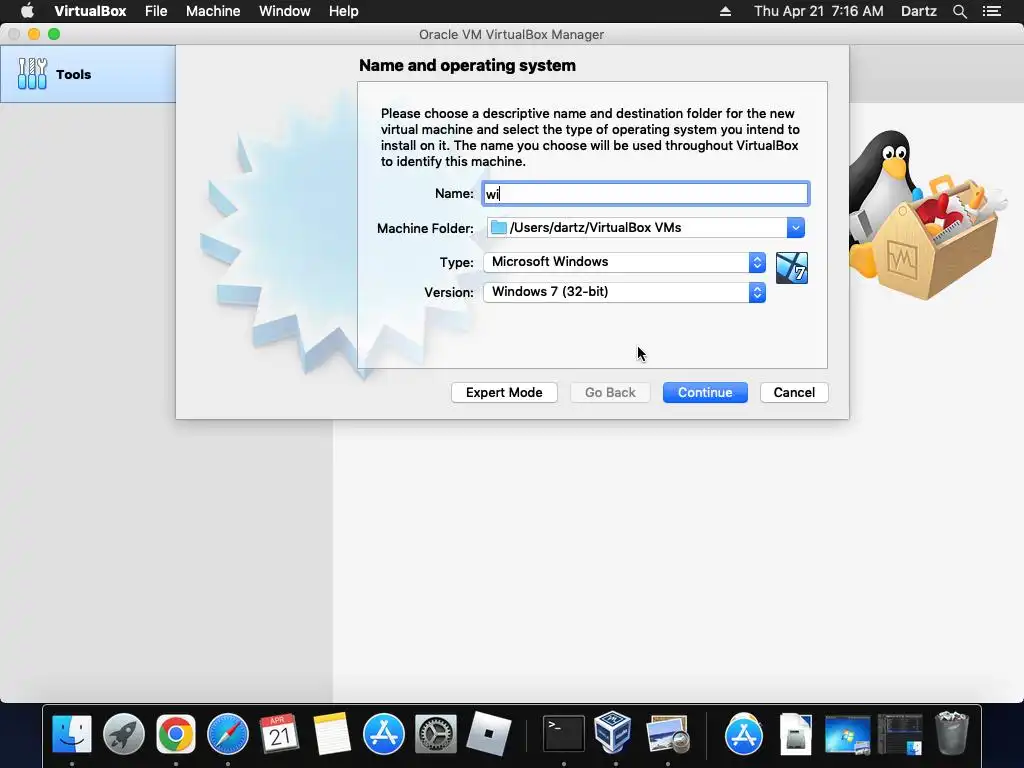Image resolution: width=1024 pixels, height=768 pixels.
Task: Open System Preferences from the dock
Action: [x=436, y=734]
